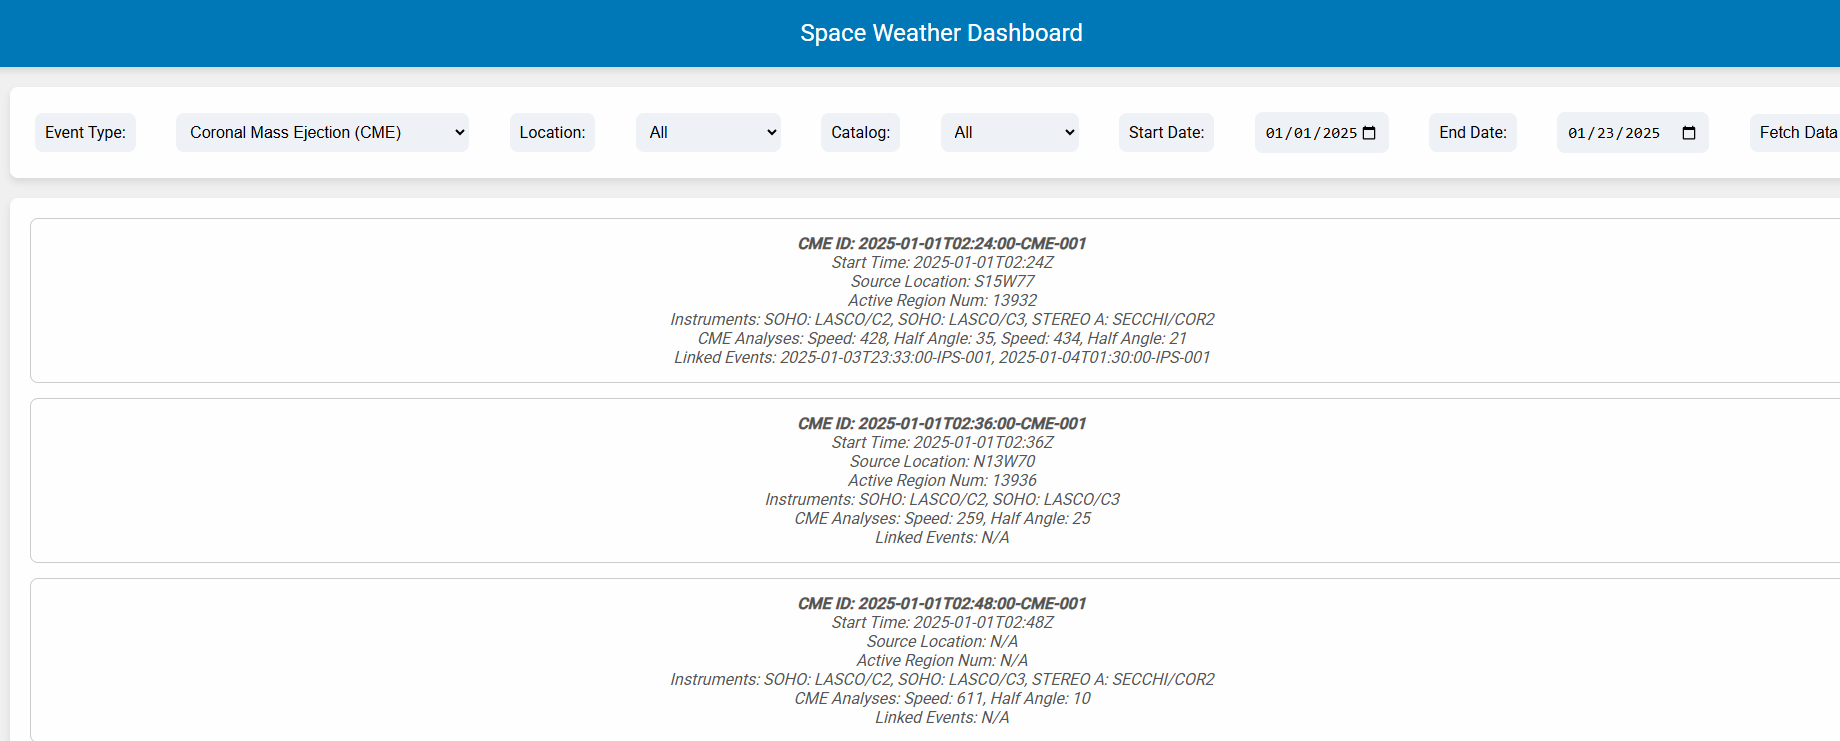
Task: Click the End Date field 01/23/2025
Action: point(1632,132)
